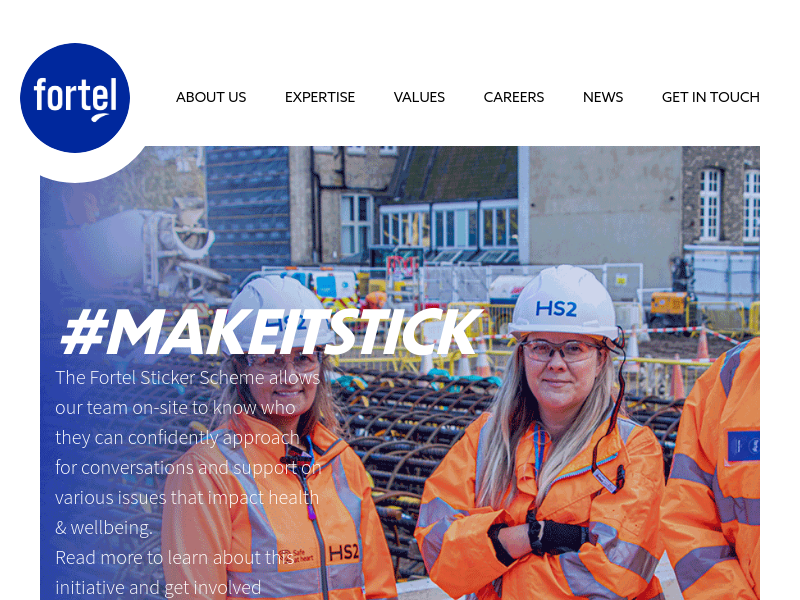
Task: Click 'Read more to learn about this' text
Action: click(174, 558)
